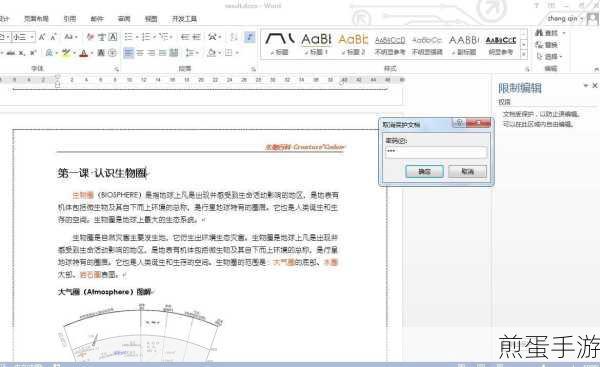Toggle Character Shading
The image size is (600, 367).
point(101,53)
